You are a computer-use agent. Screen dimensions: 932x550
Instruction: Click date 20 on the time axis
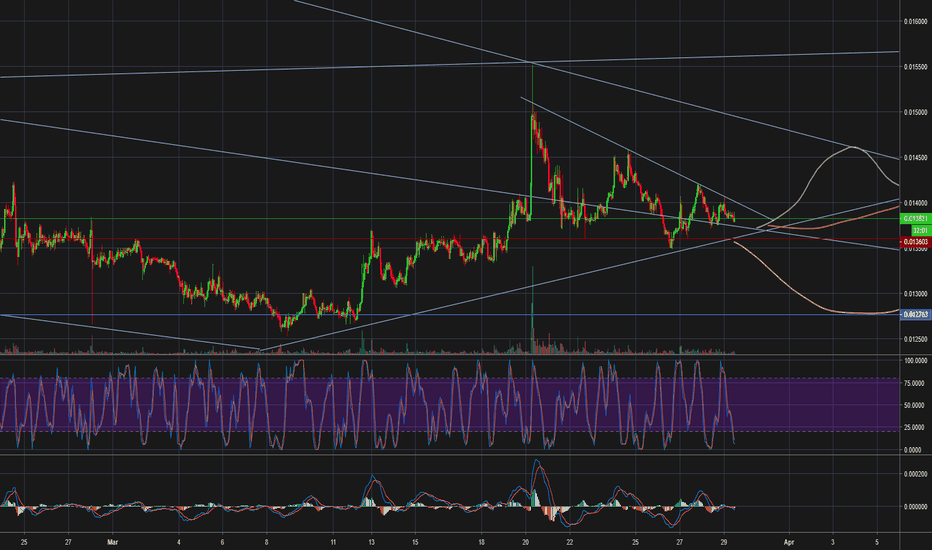(x=525, y=542)
